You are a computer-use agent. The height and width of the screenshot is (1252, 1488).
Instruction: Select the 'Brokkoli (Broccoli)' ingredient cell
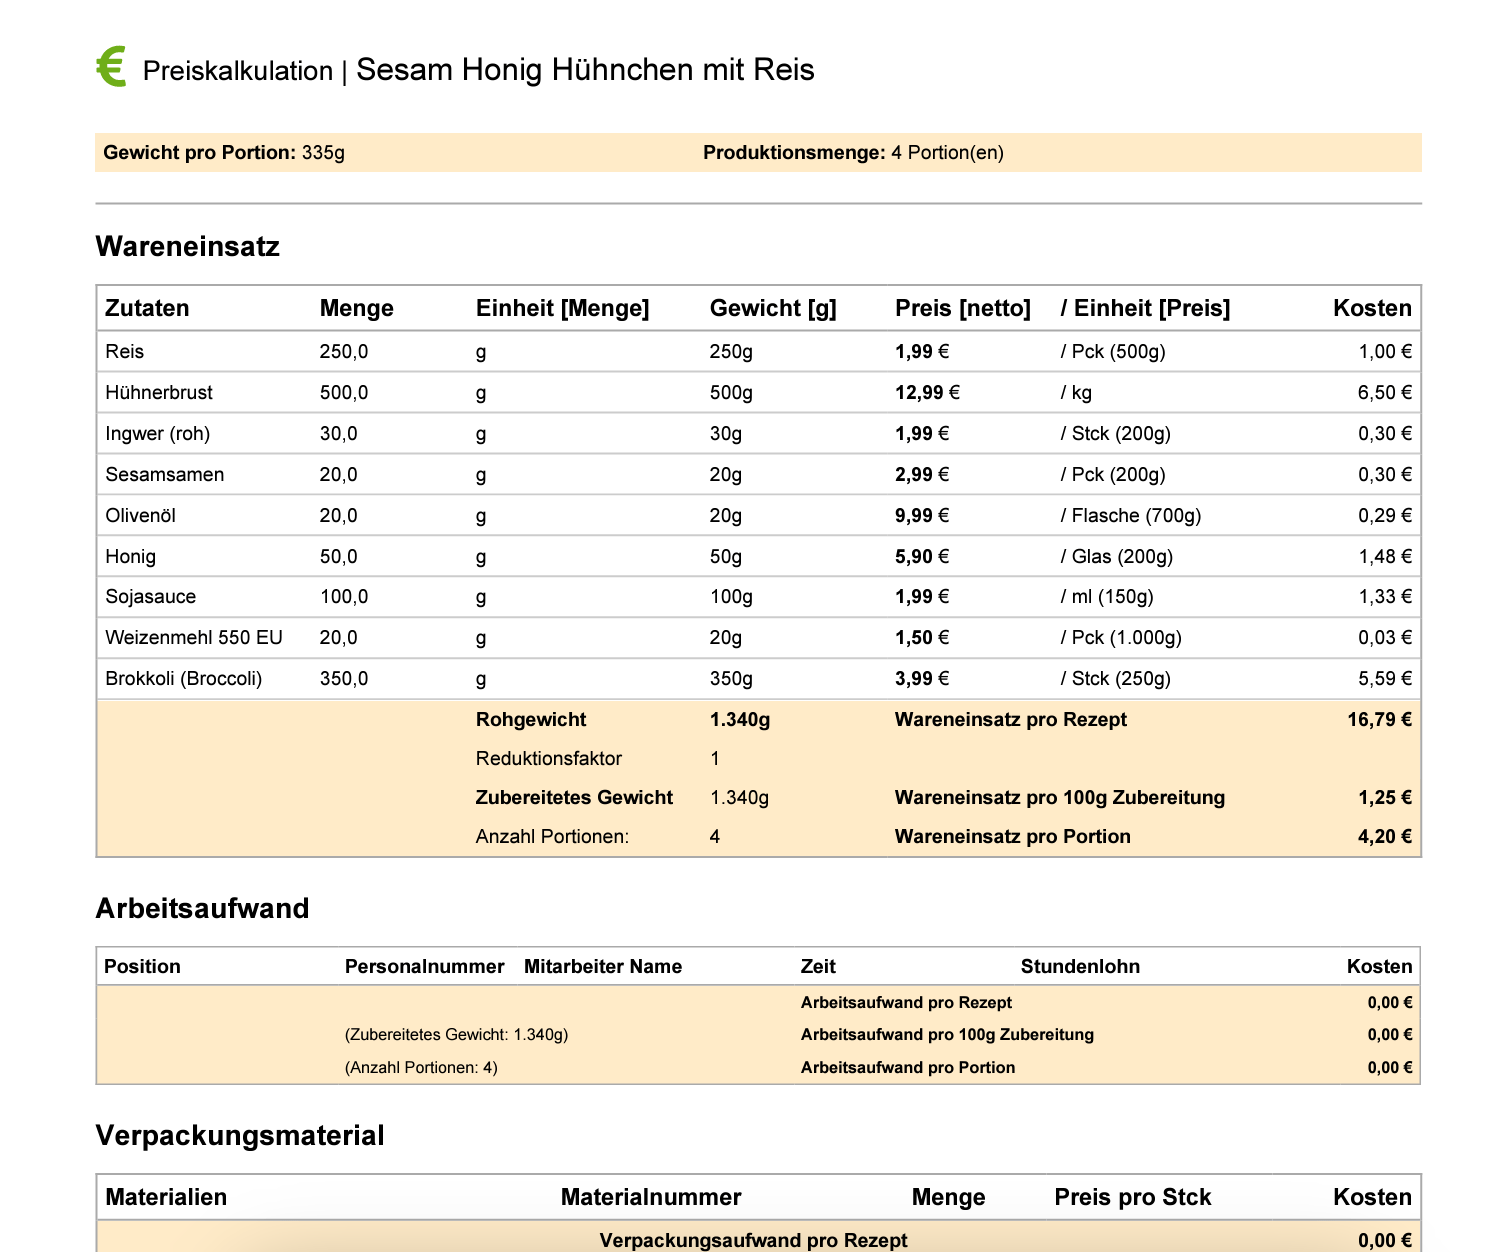point(184,679)
